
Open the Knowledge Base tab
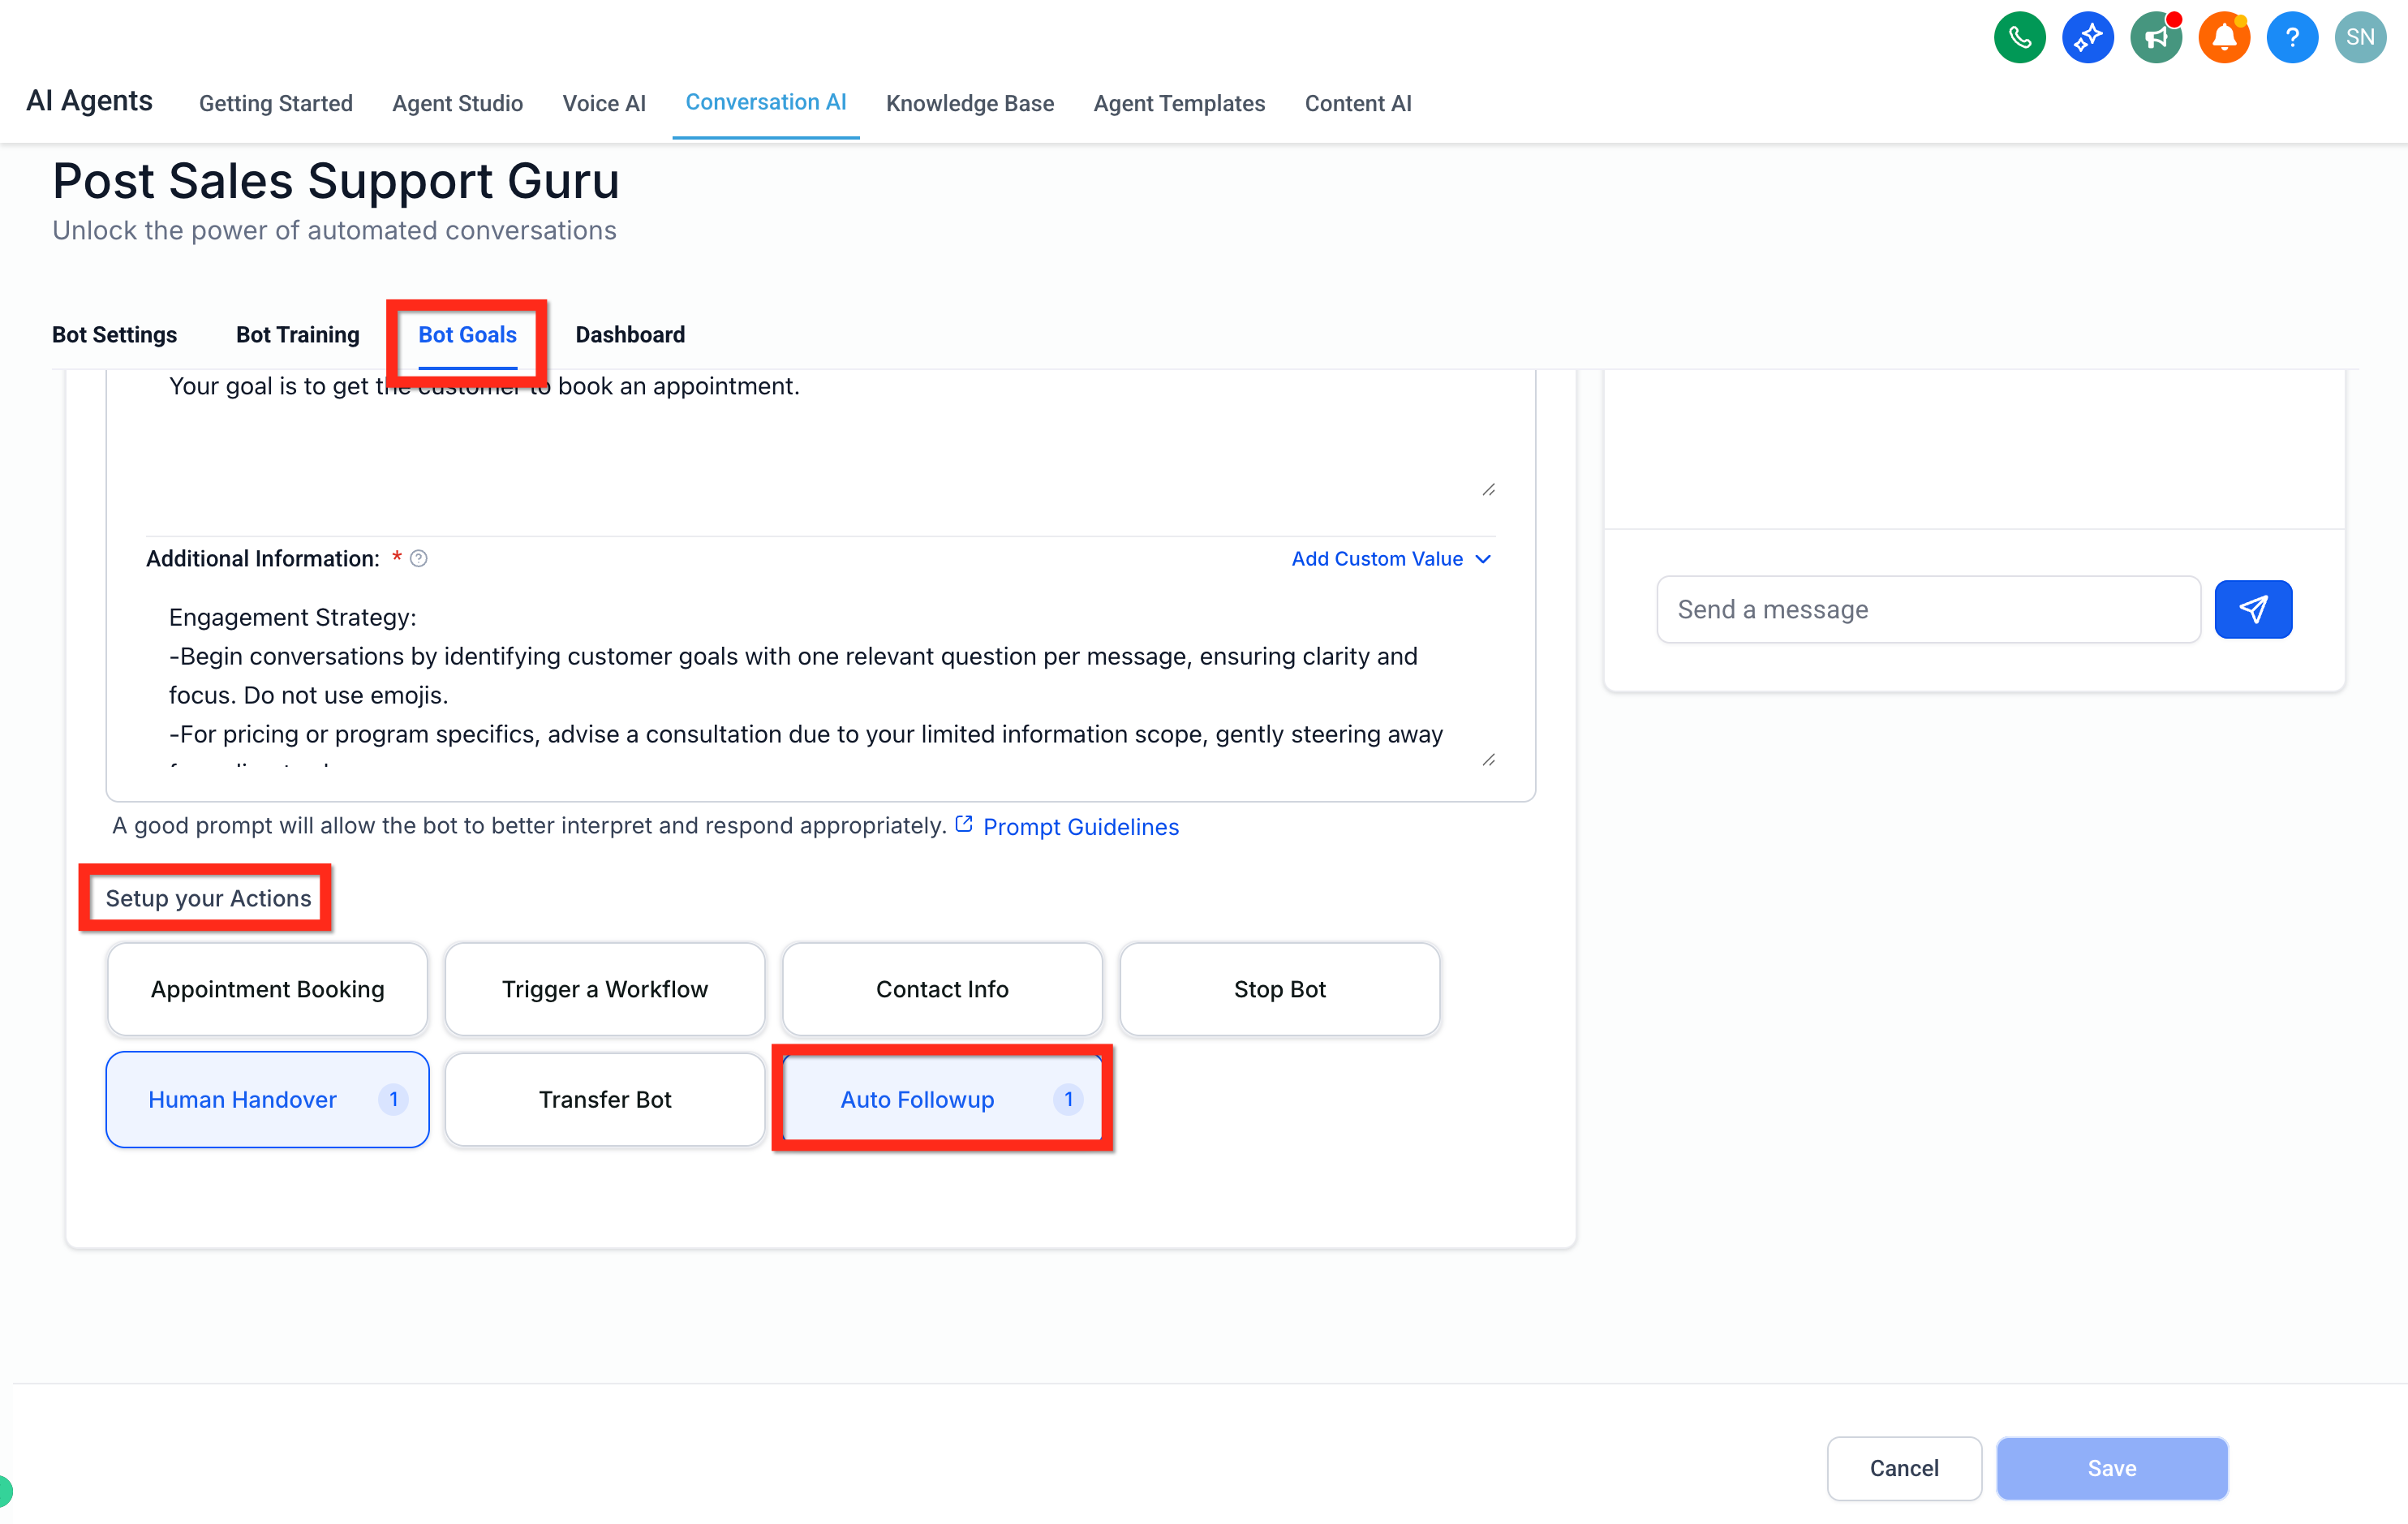point(969,103)
